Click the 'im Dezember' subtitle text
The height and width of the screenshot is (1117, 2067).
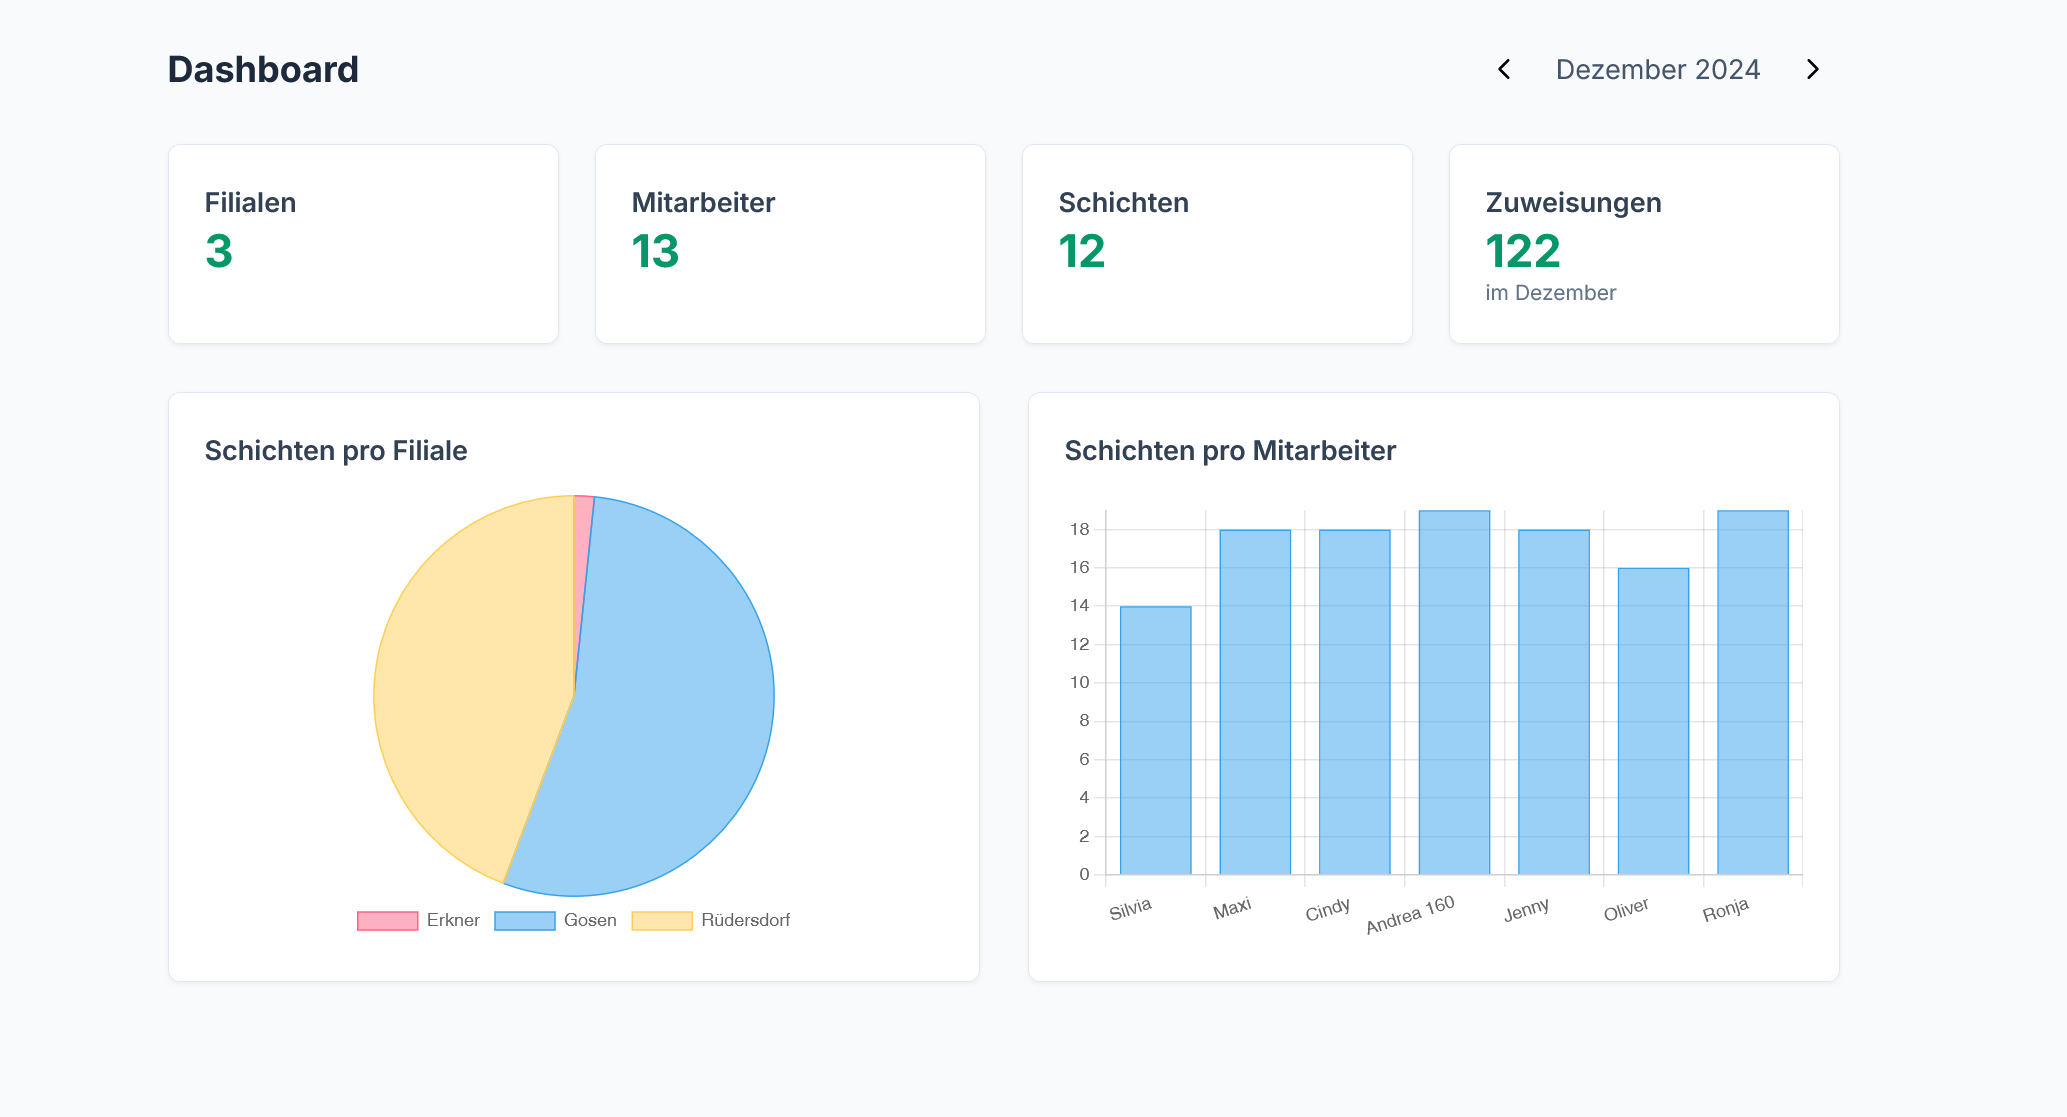pyautogui.click(x=1550, y=293)
